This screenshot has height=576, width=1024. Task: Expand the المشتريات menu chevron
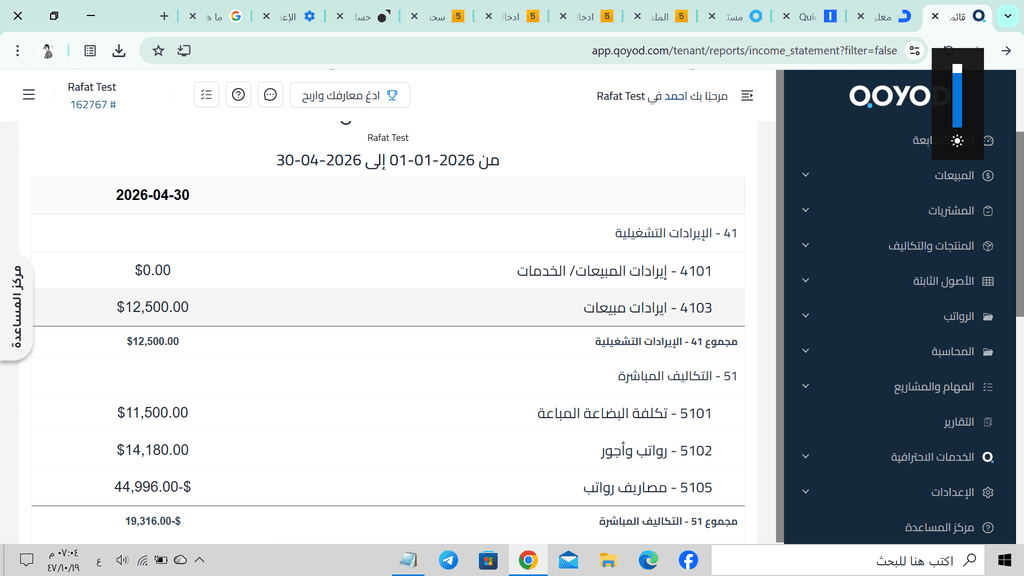[x=805, y=210]
